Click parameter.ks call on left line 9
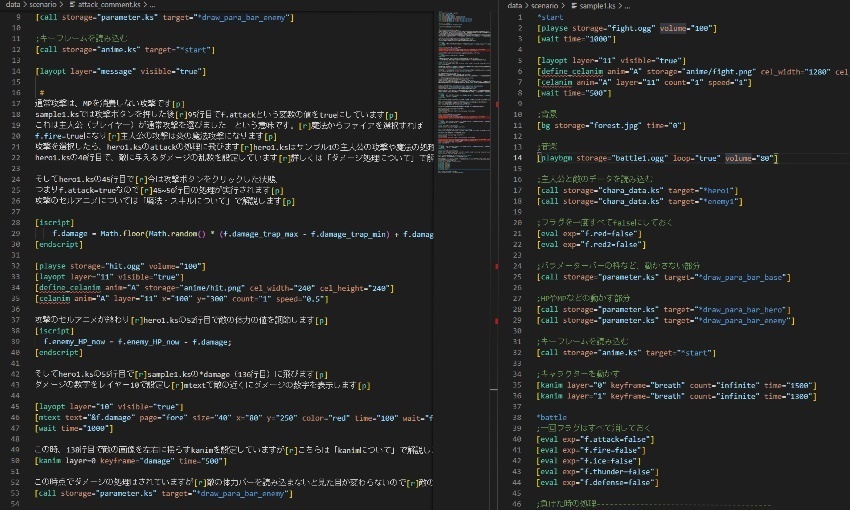The image size is (850, 510). 165,17
